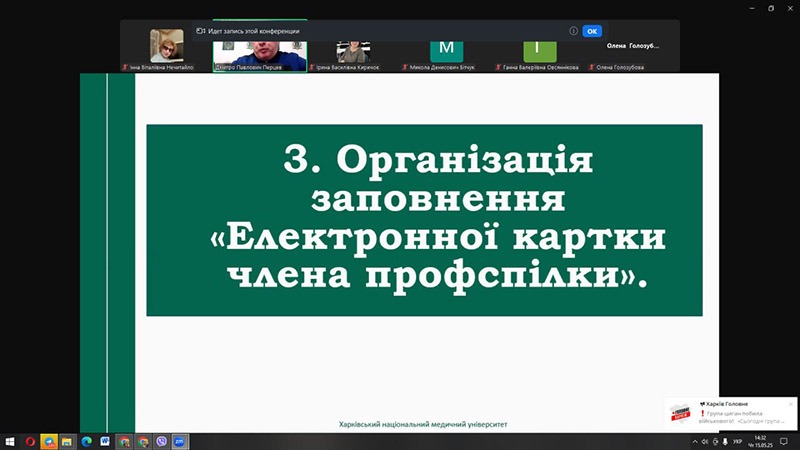800x450 pixels.
Task: Click Микола Денисович Бітчук's avatar tile
Action: point(446,49)
